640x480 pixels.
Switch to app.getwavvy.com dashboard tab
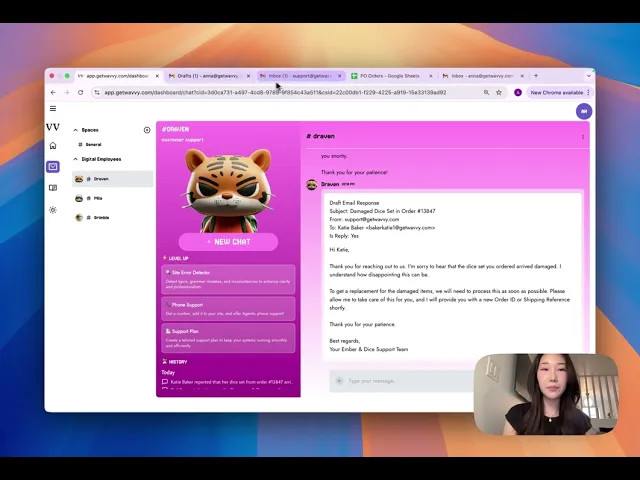[118, 76]
